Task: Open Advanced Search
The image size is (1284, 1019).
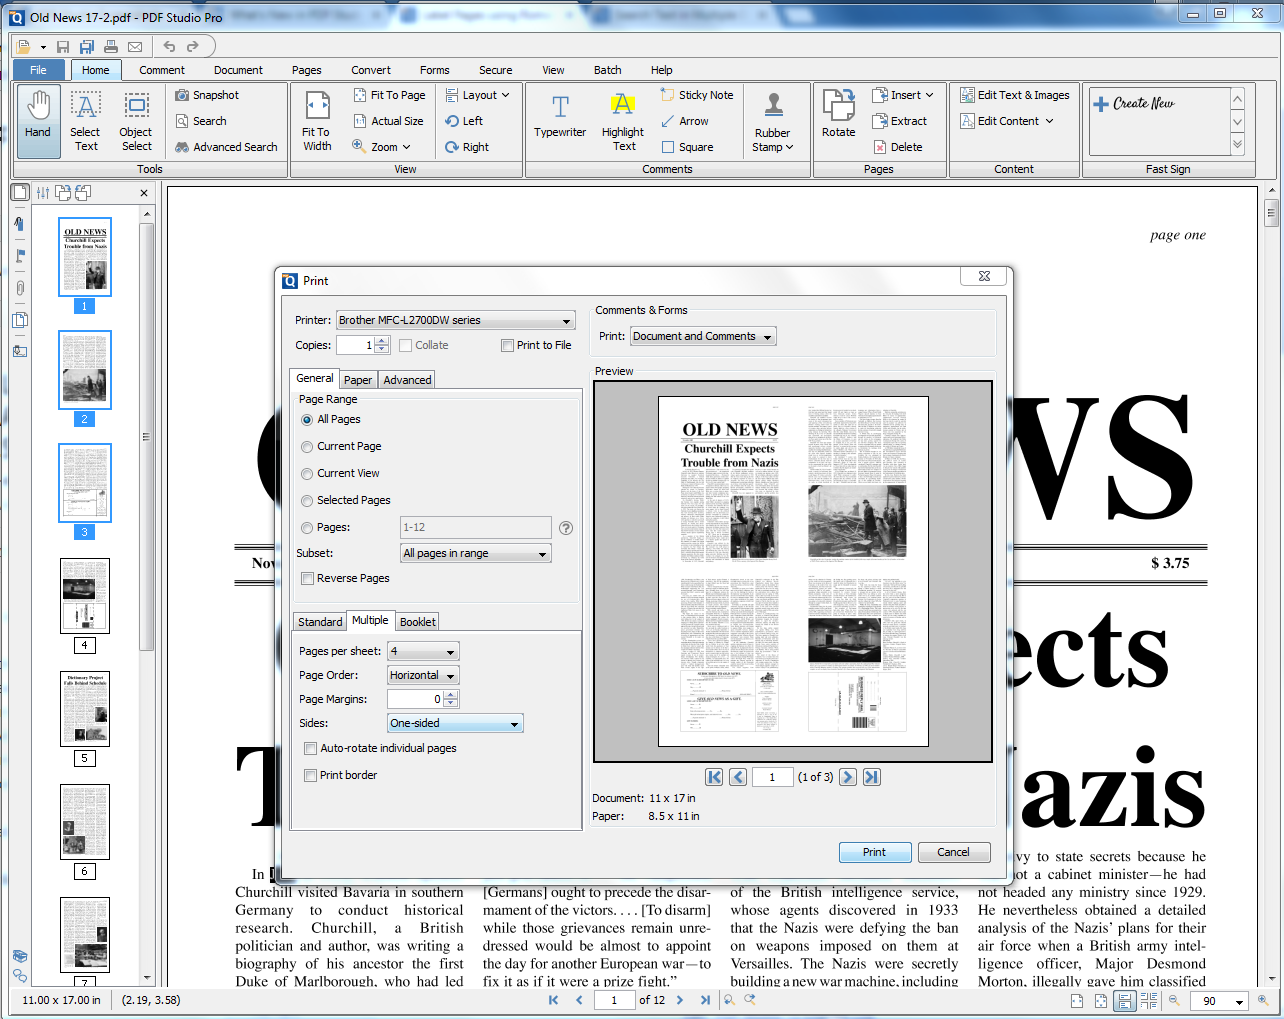Action: [x=226, y=147]
